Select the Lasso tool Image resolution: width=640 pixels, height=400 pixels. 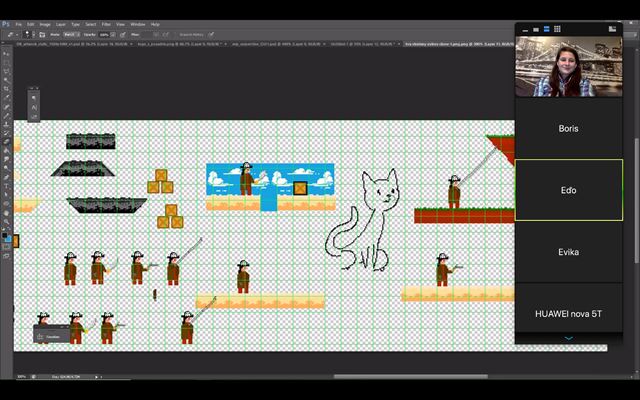(7, 69)
